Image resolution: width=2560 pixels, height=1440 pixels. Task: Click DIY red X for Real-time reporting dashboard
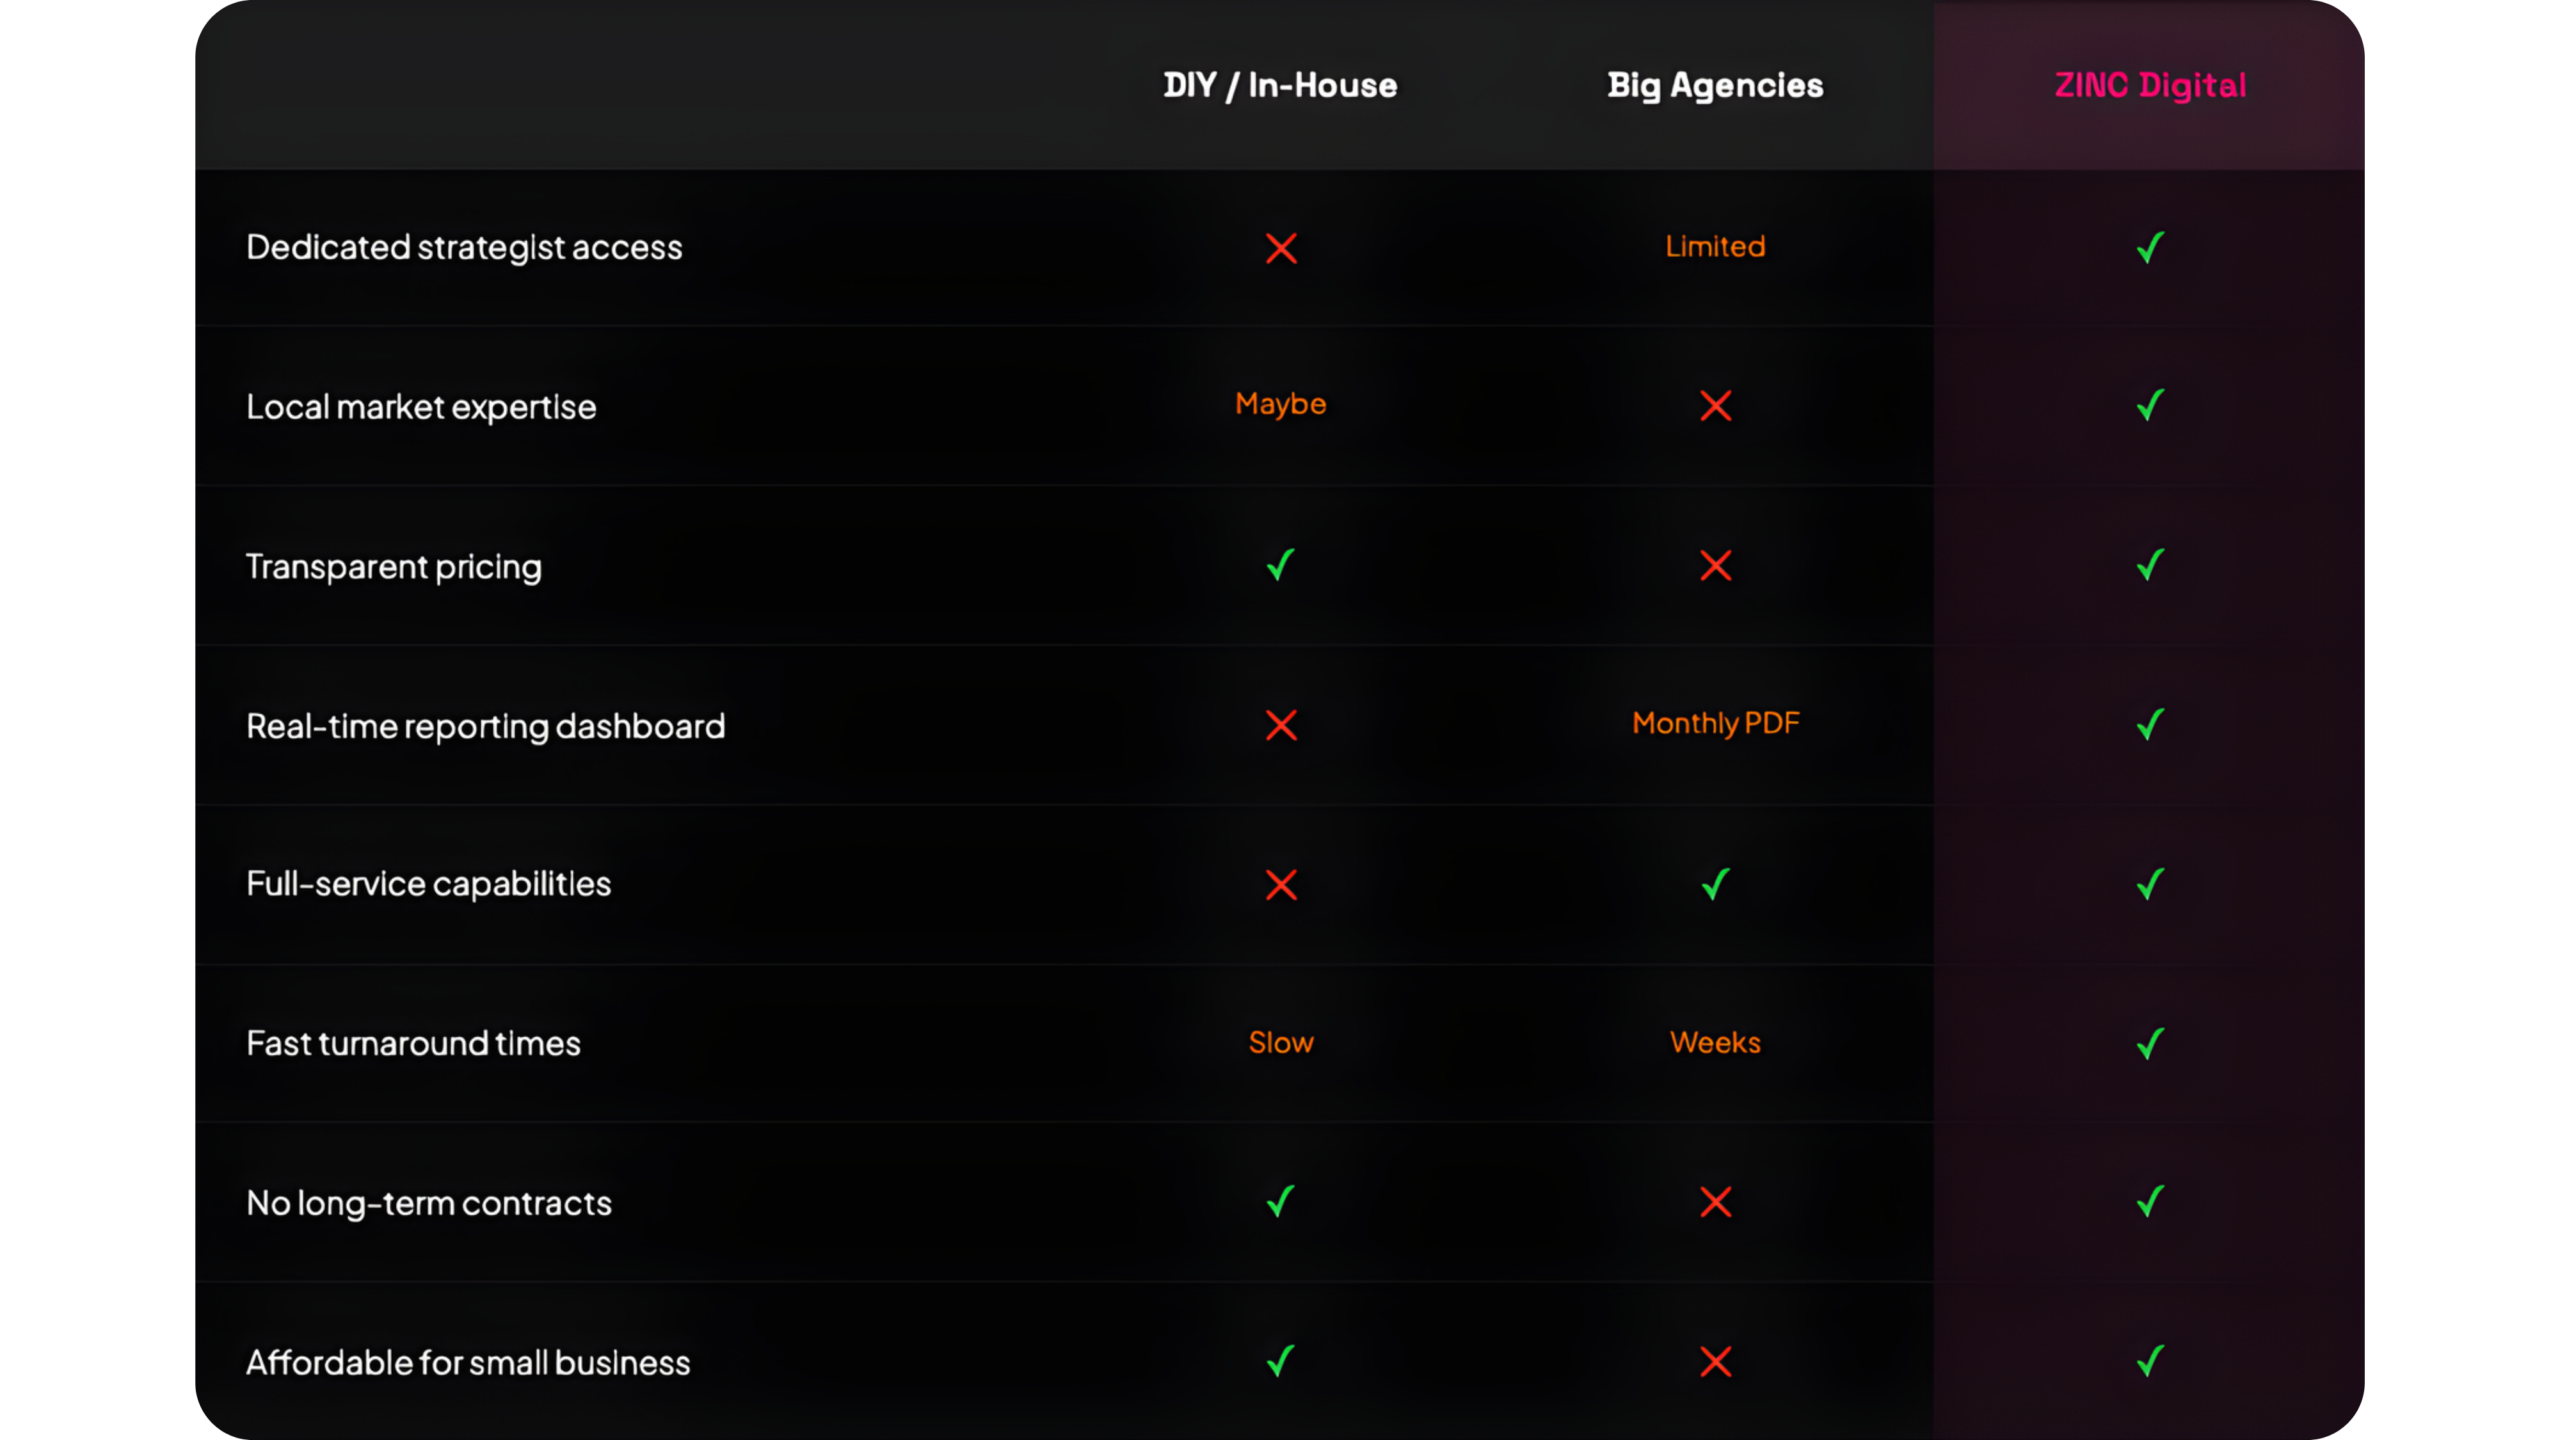click(1281, 725)
